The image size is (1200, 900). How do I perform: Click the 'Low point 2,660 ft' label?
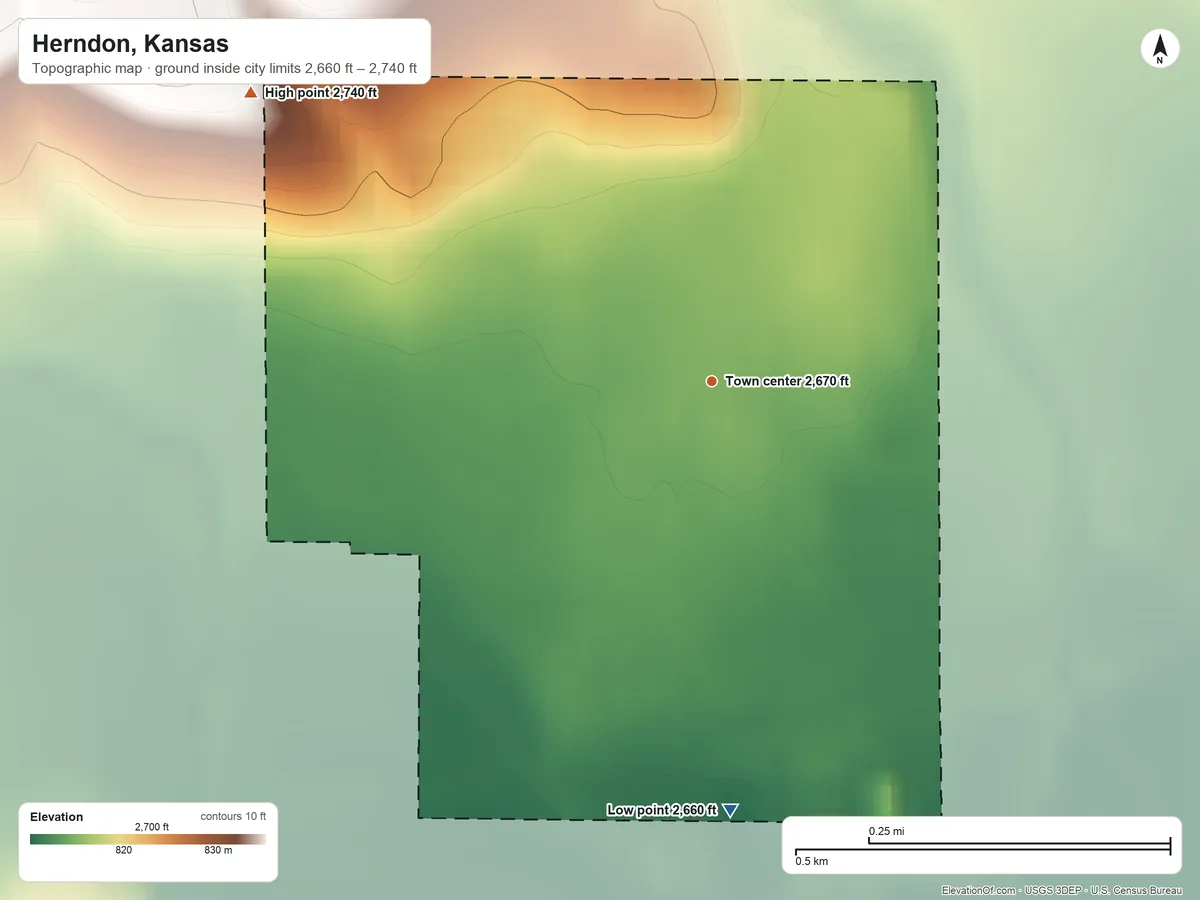(662, 810)
